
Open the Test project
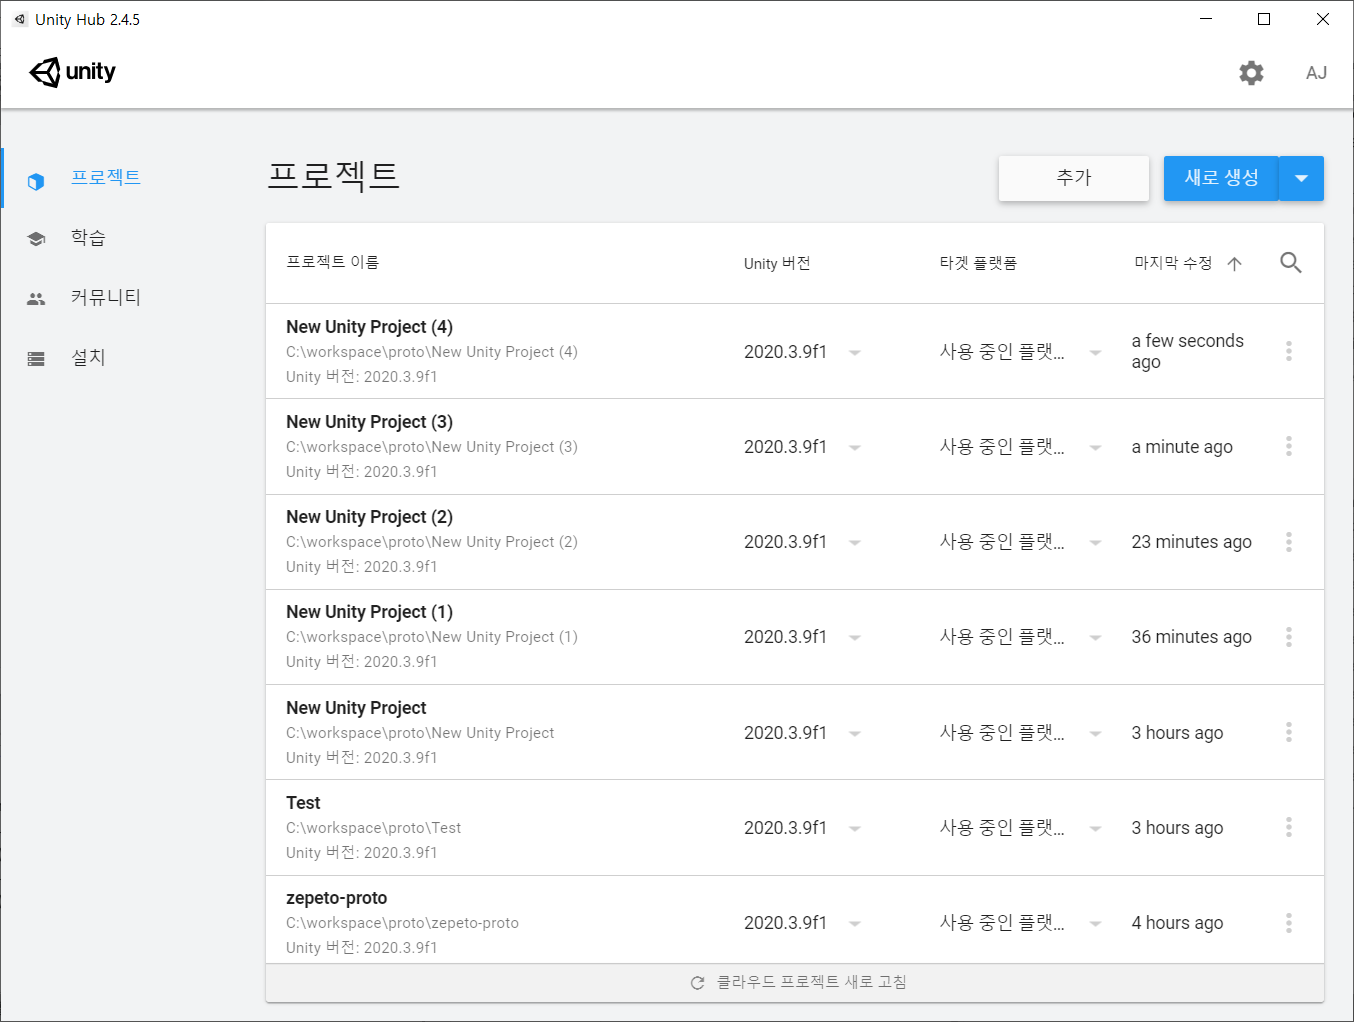[x=303, y=803]
